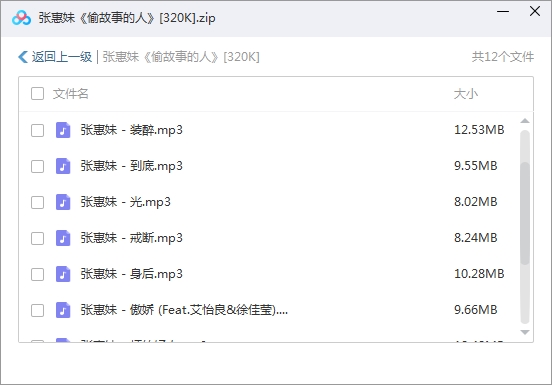Click the scrollbar up arrow
Viewport: 552px width, 385px height.
[x=525, y=121]
